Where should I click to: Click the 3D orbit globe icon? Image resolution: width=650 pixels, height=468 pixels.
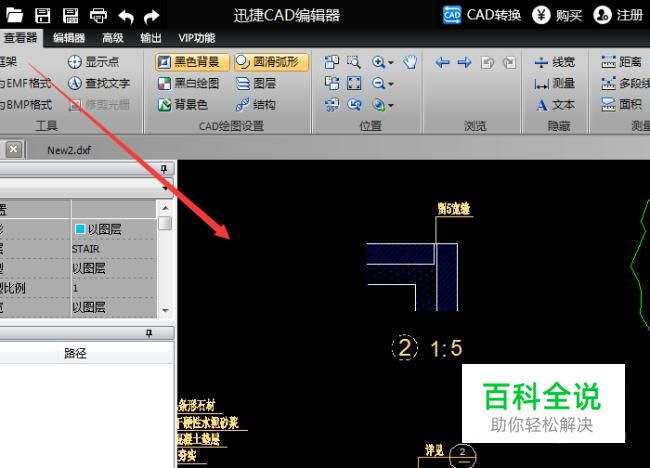(378, 105)
